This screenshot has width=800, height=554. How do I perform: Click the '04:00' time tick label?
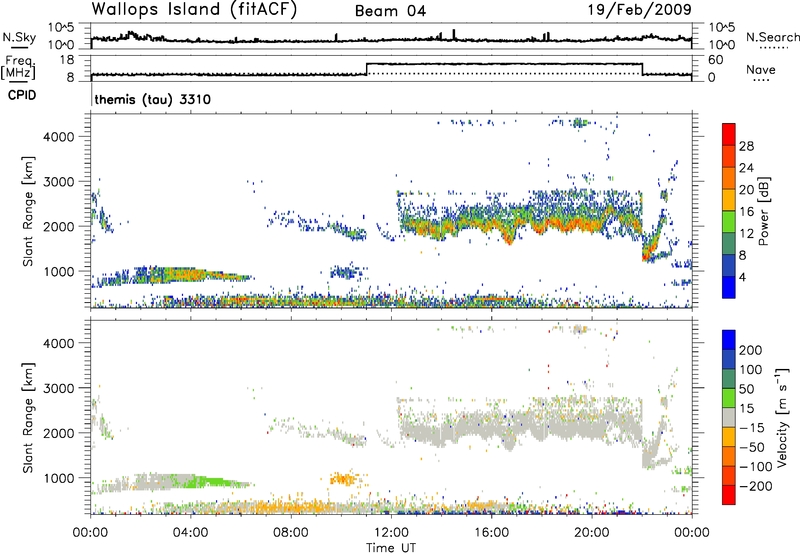pos(191,533)
